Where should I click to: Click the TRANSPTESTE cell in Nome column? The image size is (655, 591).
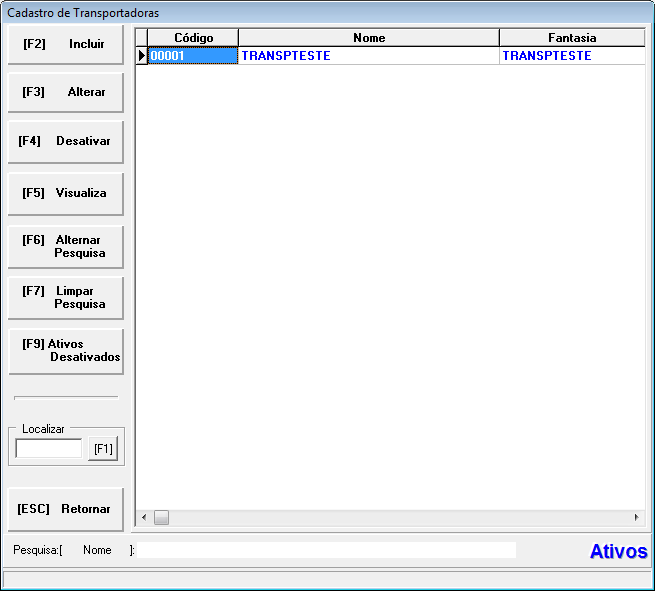pos(368,56)
